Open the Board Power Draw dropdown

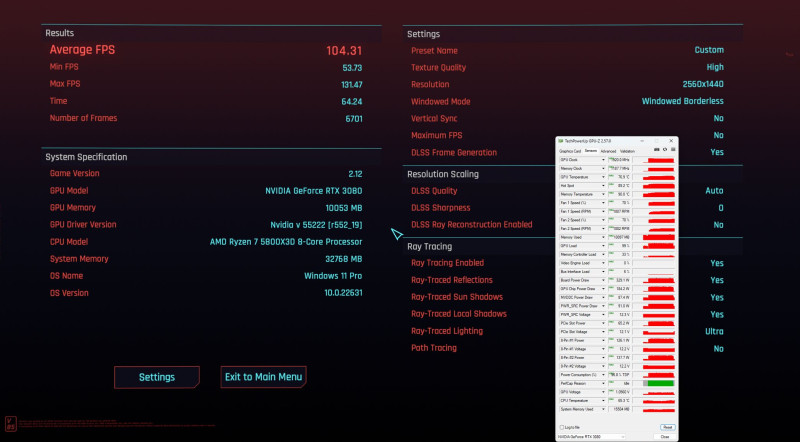[x=603, y=280]
